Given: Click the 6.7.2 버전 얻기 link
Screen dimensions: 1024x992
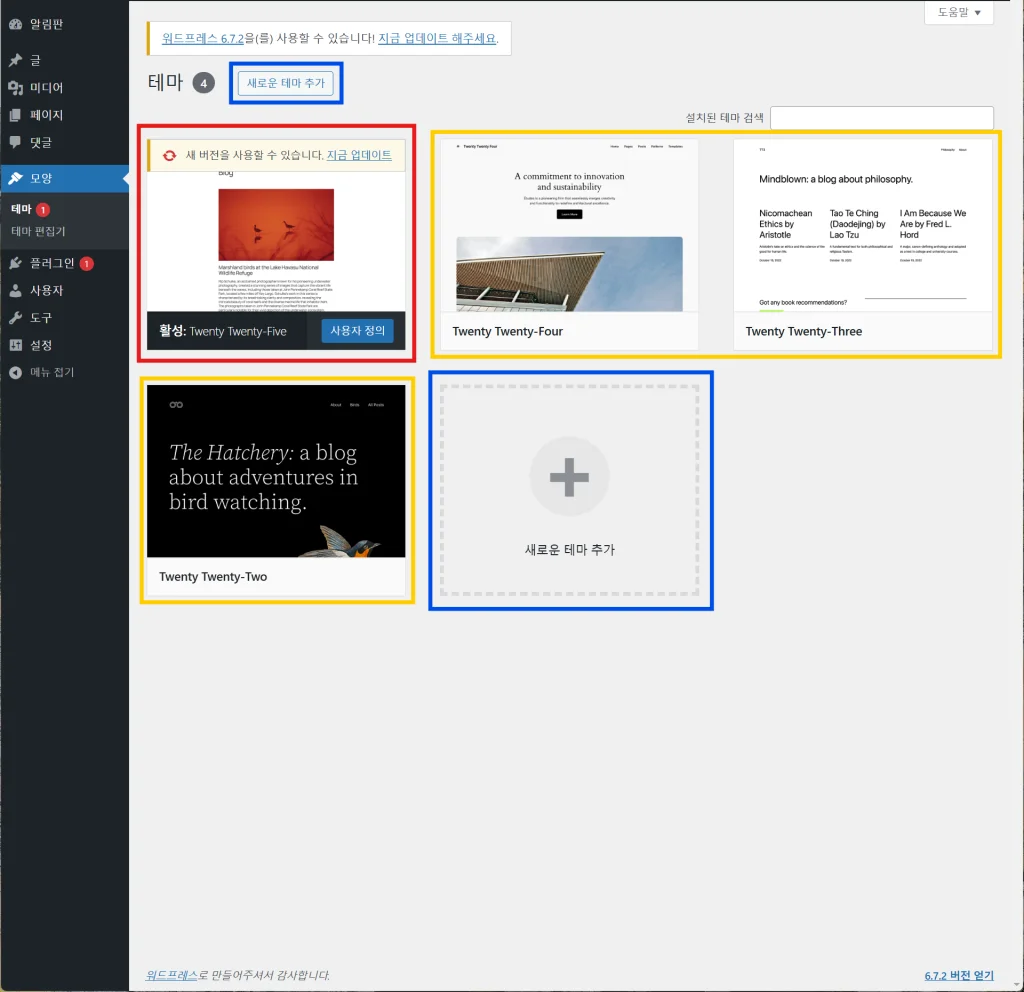Looking at the screenshot, I should pos(959,975).
